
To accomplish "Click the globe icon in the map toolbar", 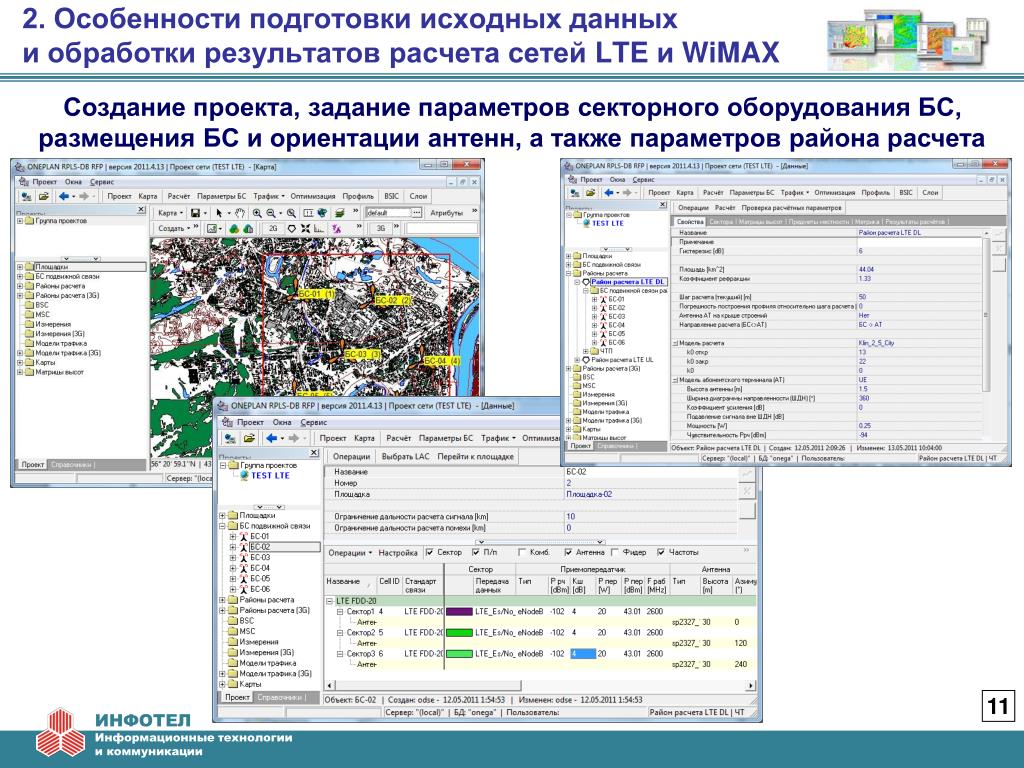I will click(323, 213).
